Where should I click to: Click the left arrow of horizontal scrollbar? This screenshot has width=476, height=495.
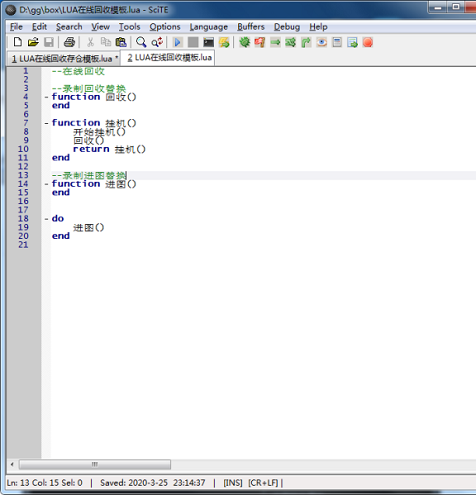(x=12, y=464)
